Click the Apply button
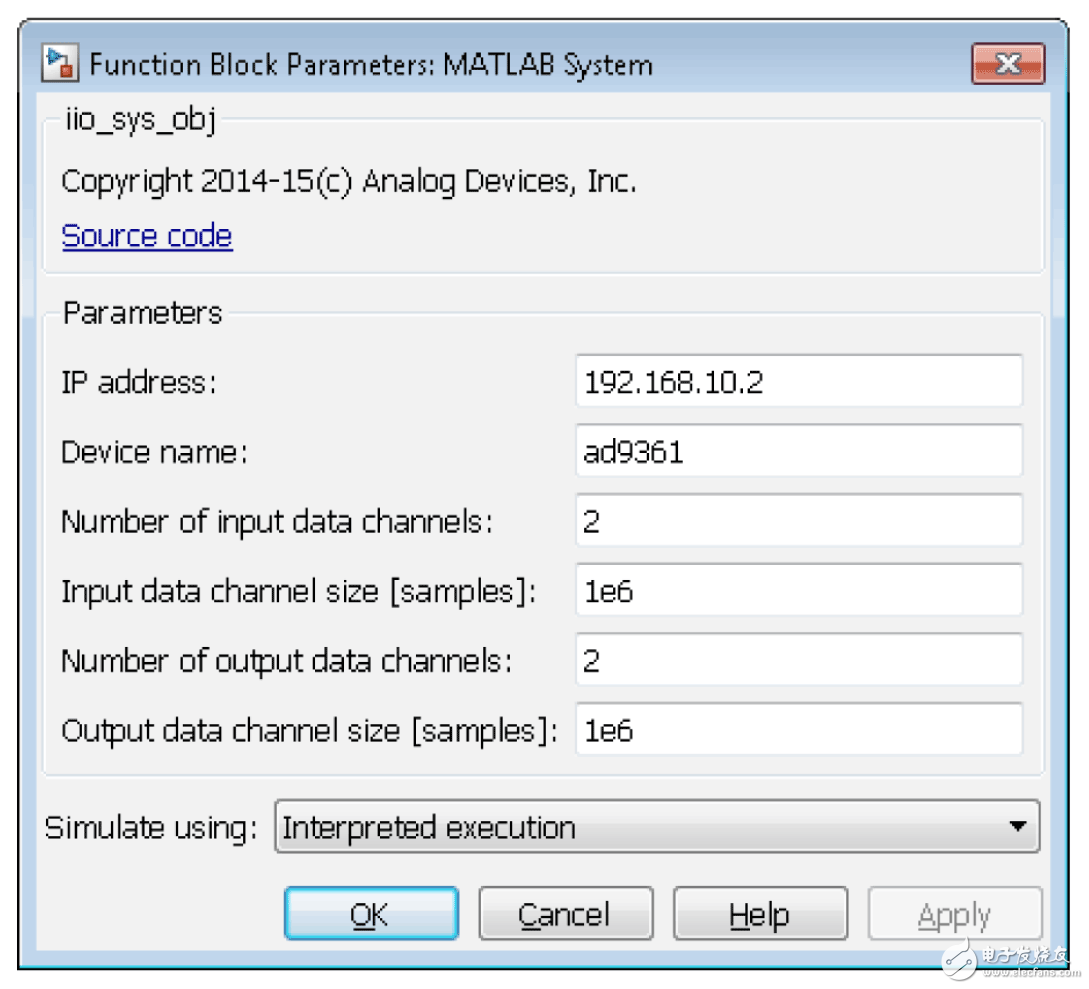 955,915
